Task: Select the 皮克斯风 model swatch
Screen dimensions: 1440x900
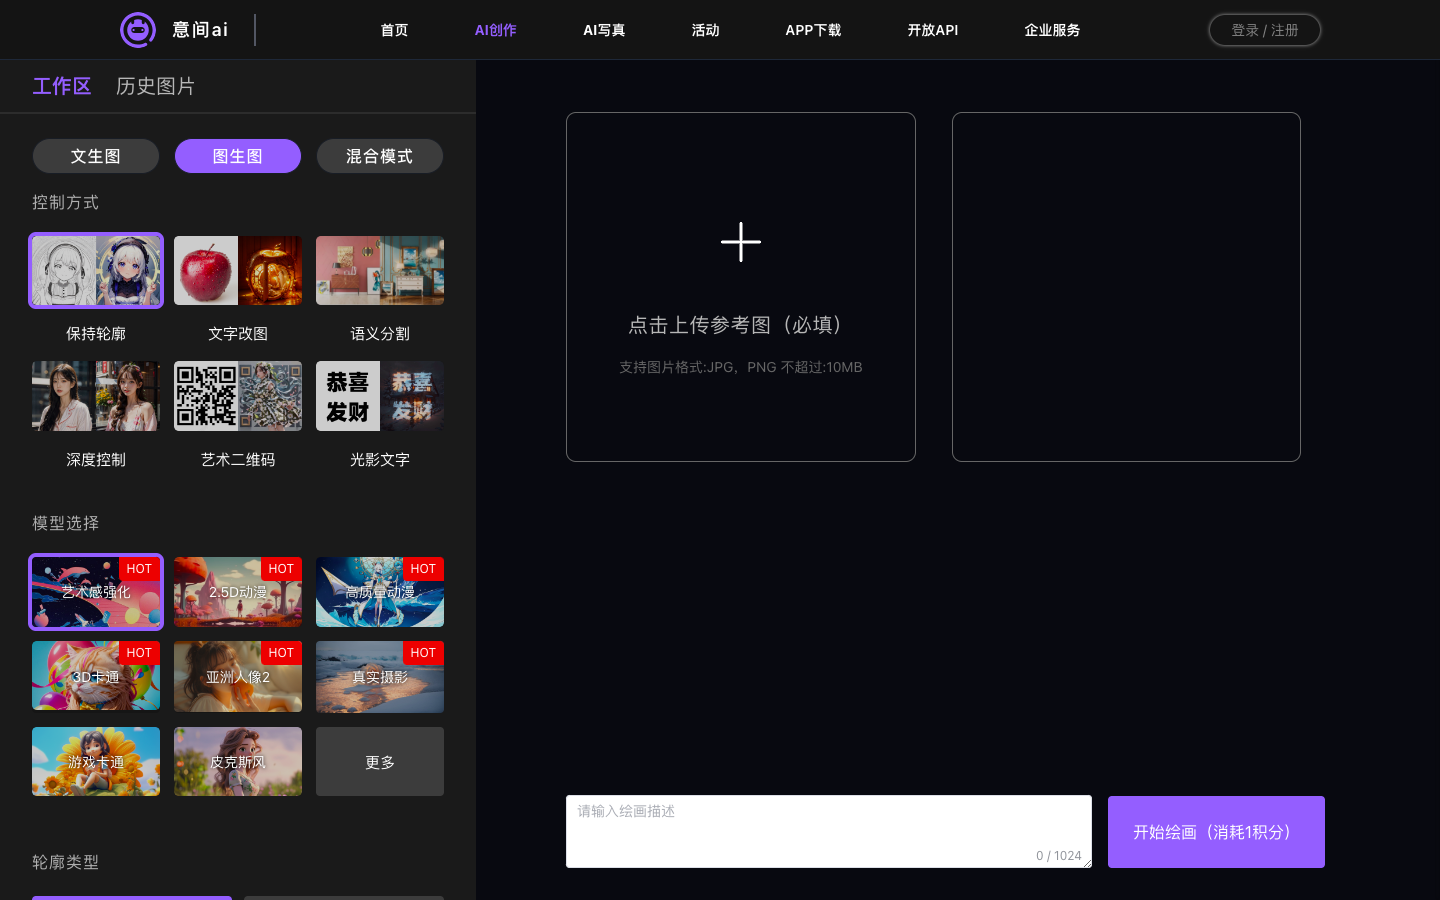Action: (237, 761)
